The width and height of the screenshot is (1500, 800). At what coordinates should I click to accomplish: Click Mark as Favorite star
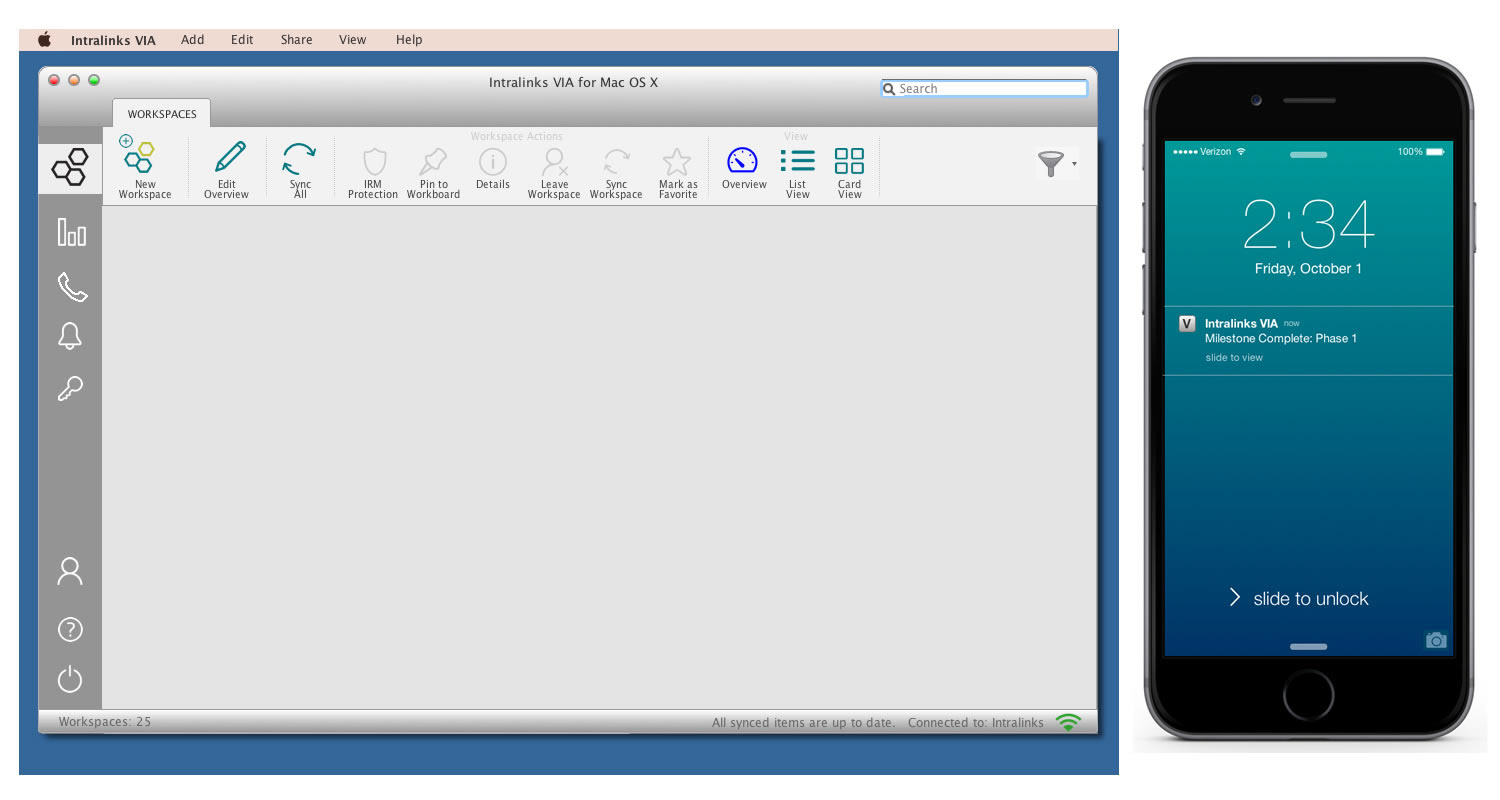tap(678, 172)
